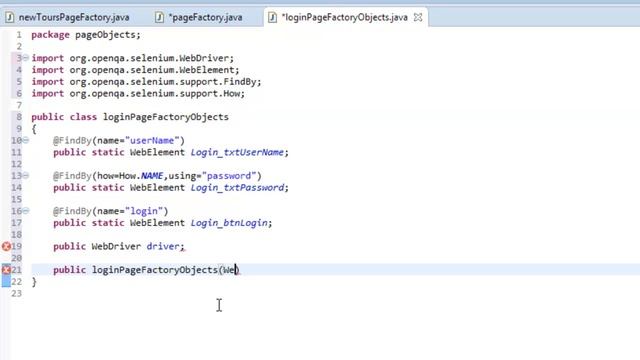Click the Login_txtUserName field name
This screenshot has width=640, height=360.
pos(237,152)
